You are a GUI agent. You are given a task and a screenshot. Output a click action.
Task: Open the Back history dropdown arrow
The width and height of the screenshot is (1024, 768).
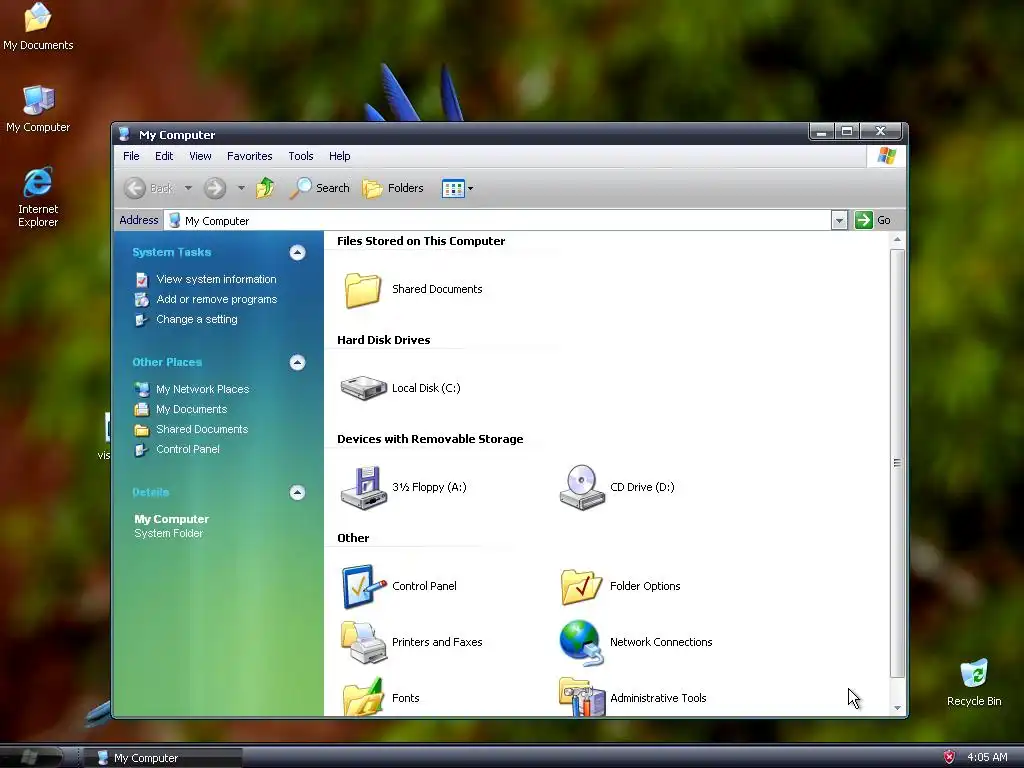coord(188,188)
